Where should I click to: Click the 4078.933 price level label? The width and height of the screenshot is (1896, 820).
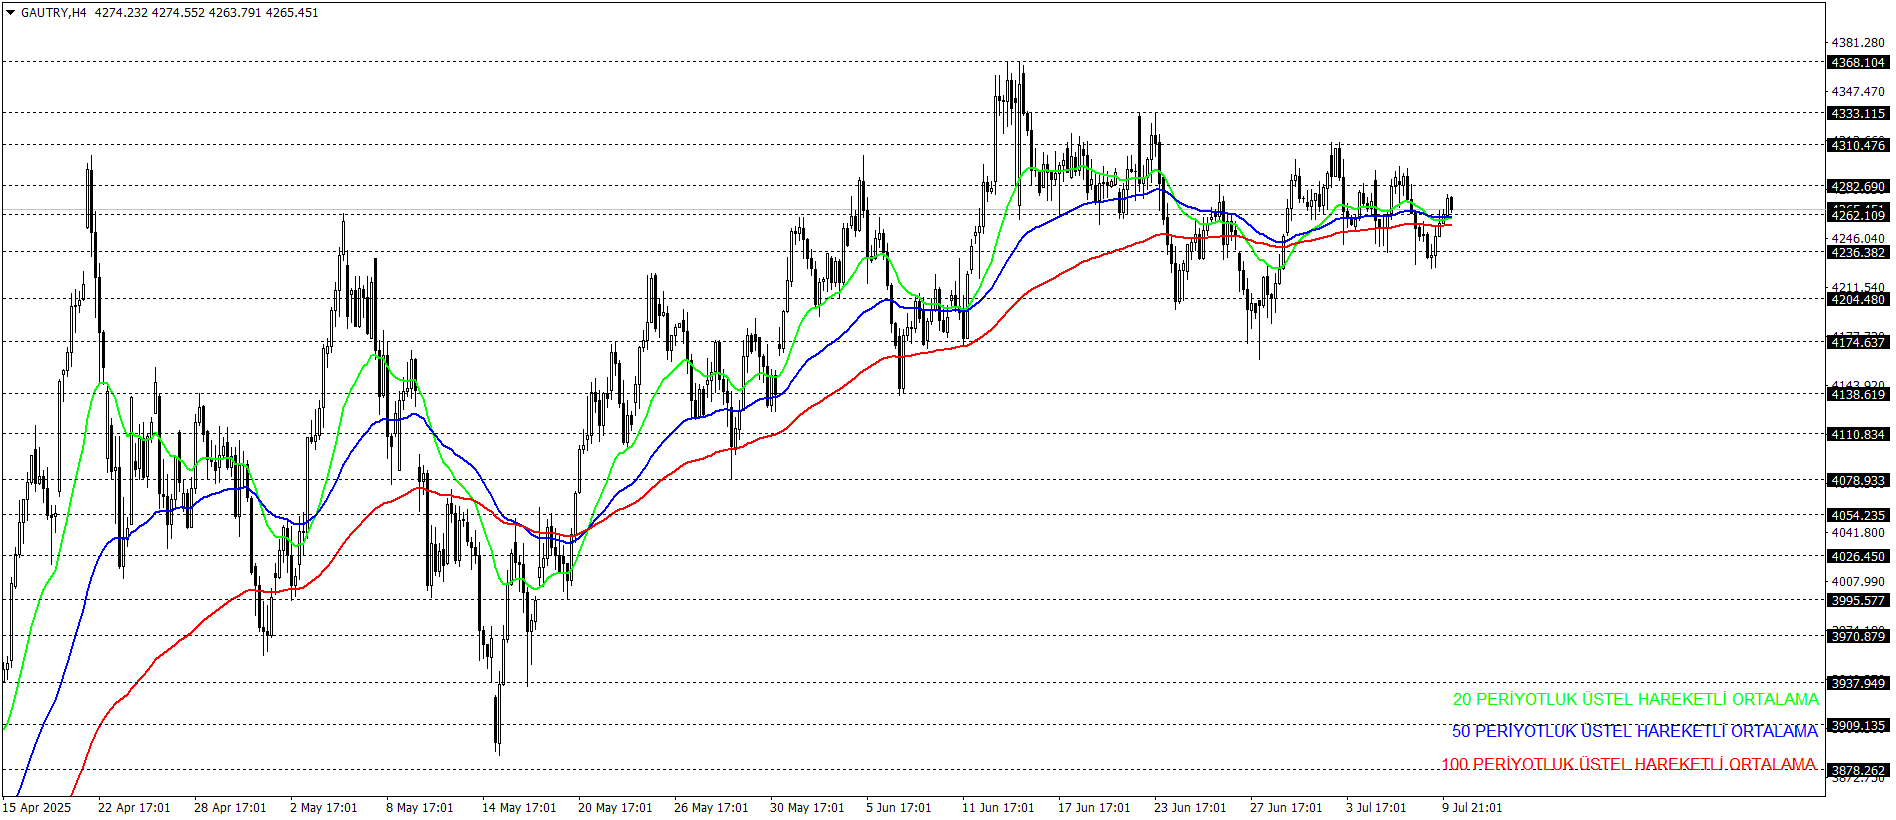pyautogui.click(x=1858, y=480)
